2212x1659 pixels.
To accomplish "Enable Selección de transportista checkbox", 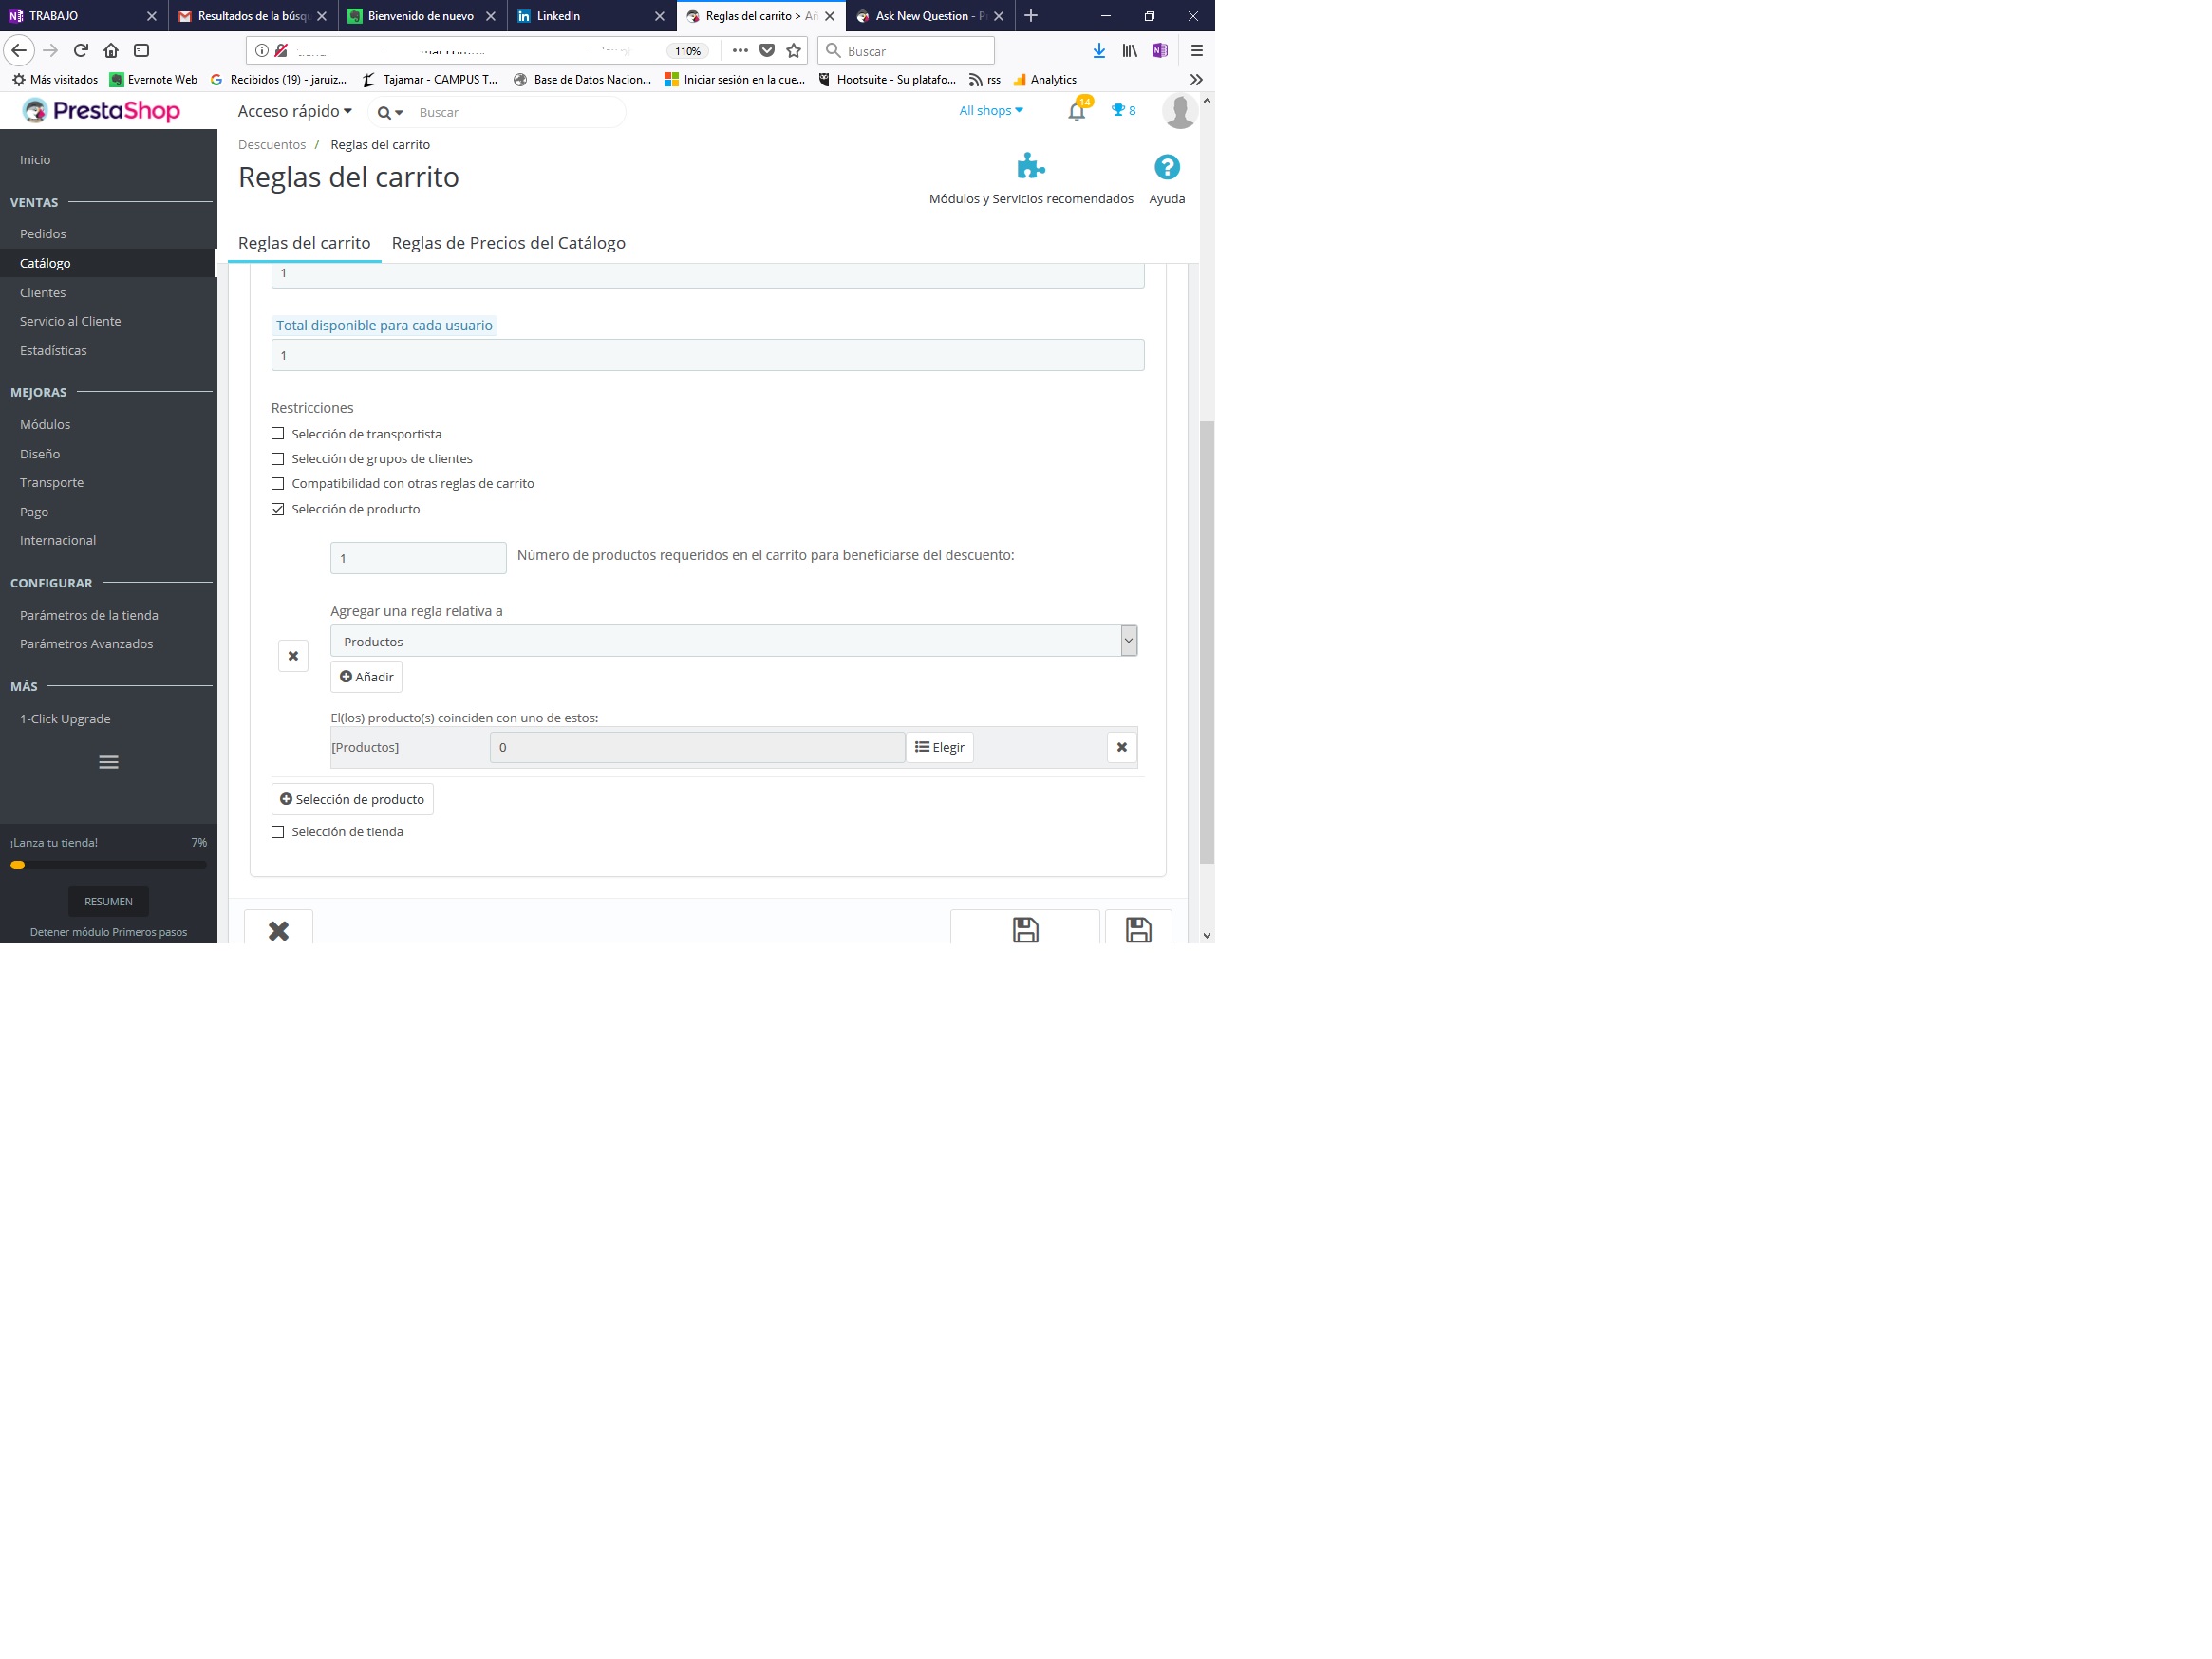I will pyautogui.click(x=278, y=434).
